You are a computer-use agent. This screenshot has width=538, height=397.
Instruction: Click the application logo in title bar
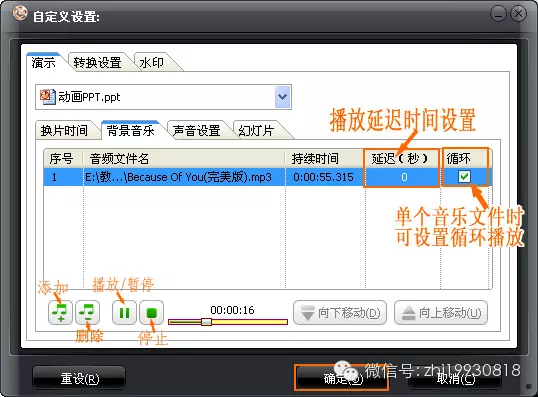[x=20, y=13]
